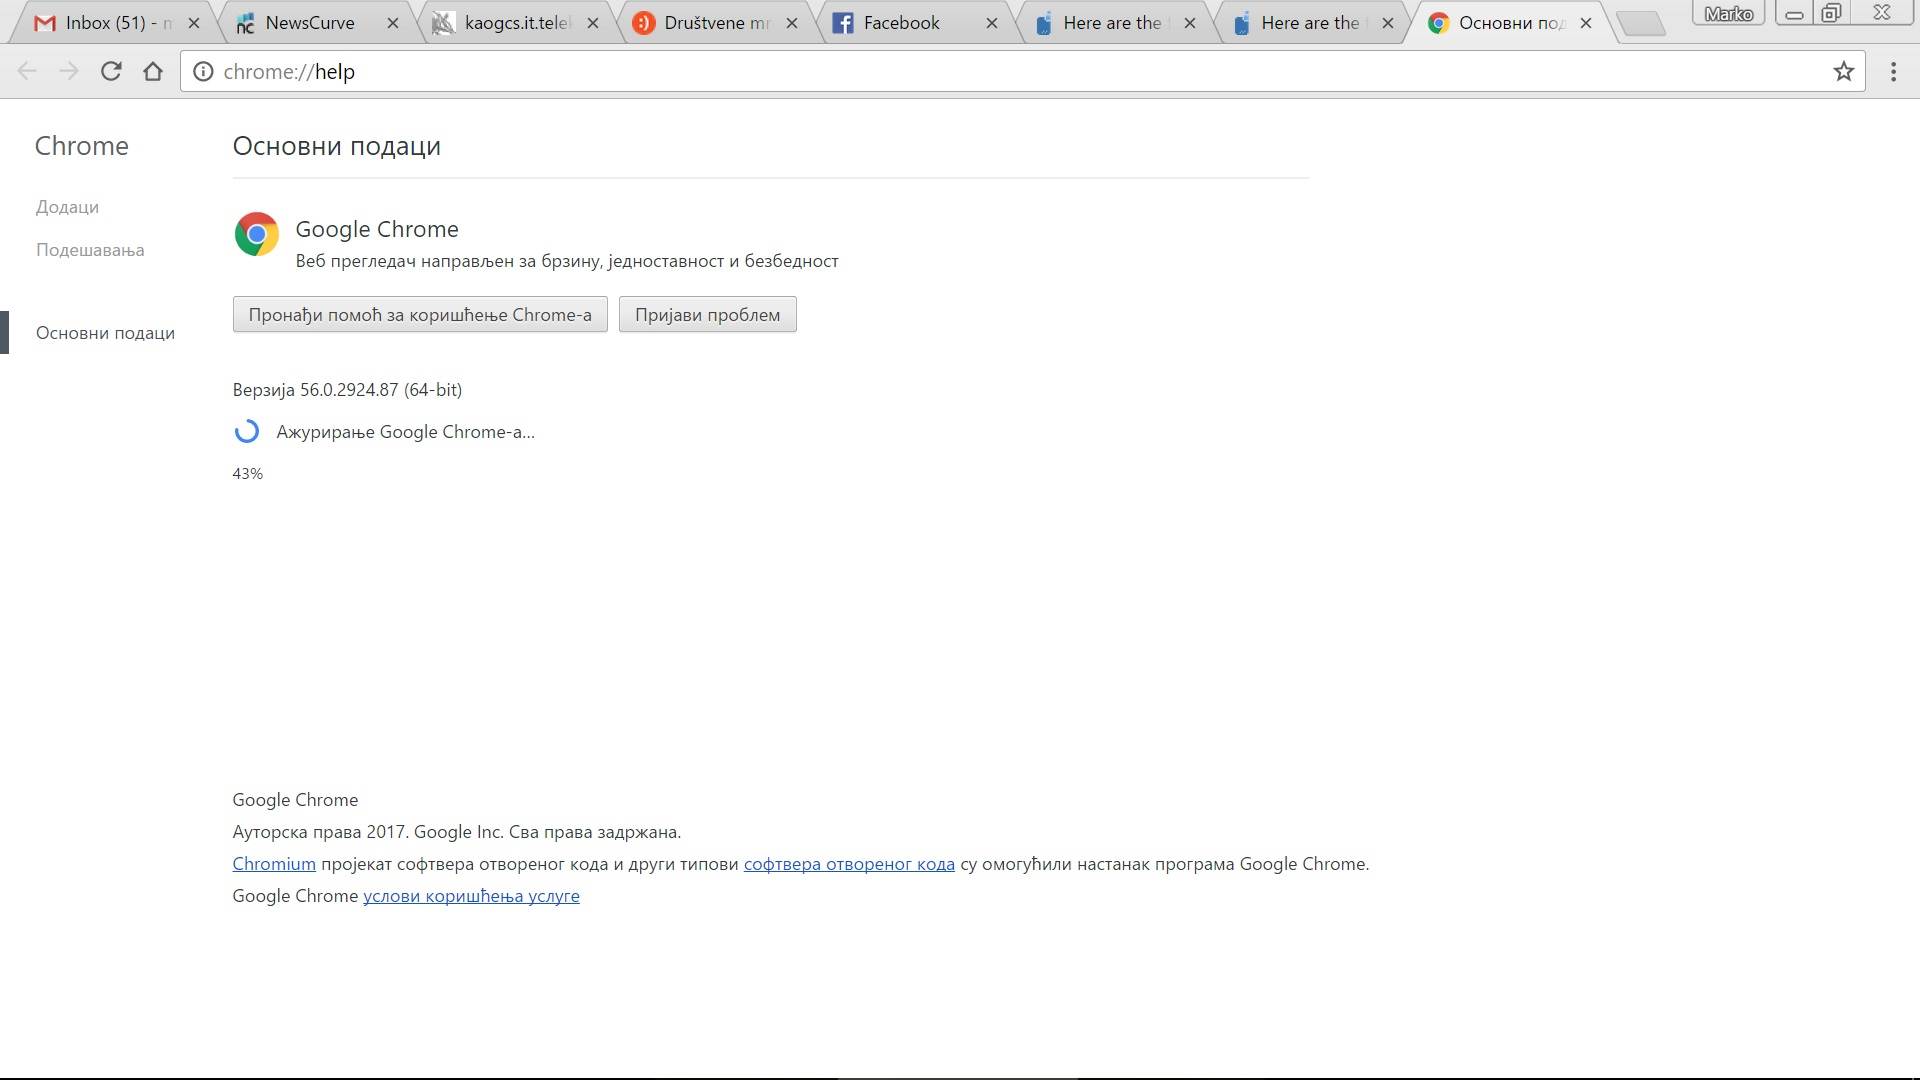This screenshot has height=1080, width=1920.
Task: Open the Chromium link
Action: coord(274,864)
